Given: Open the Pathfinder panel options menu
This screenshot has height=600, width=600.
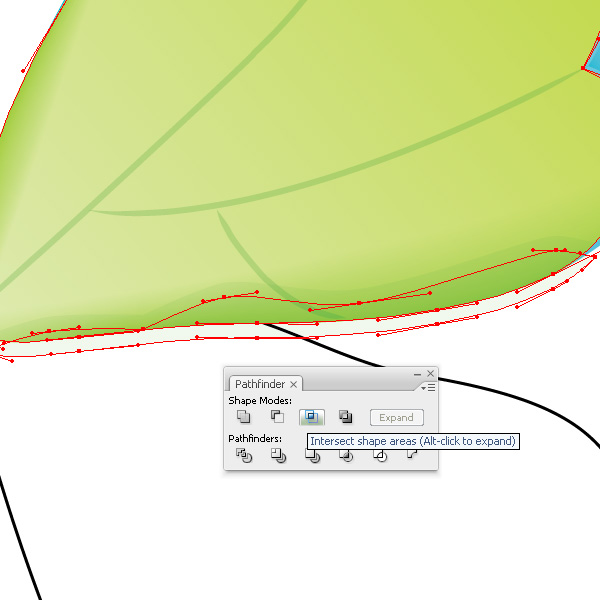Looking at the screenshot, I should (x=428, y=388).
